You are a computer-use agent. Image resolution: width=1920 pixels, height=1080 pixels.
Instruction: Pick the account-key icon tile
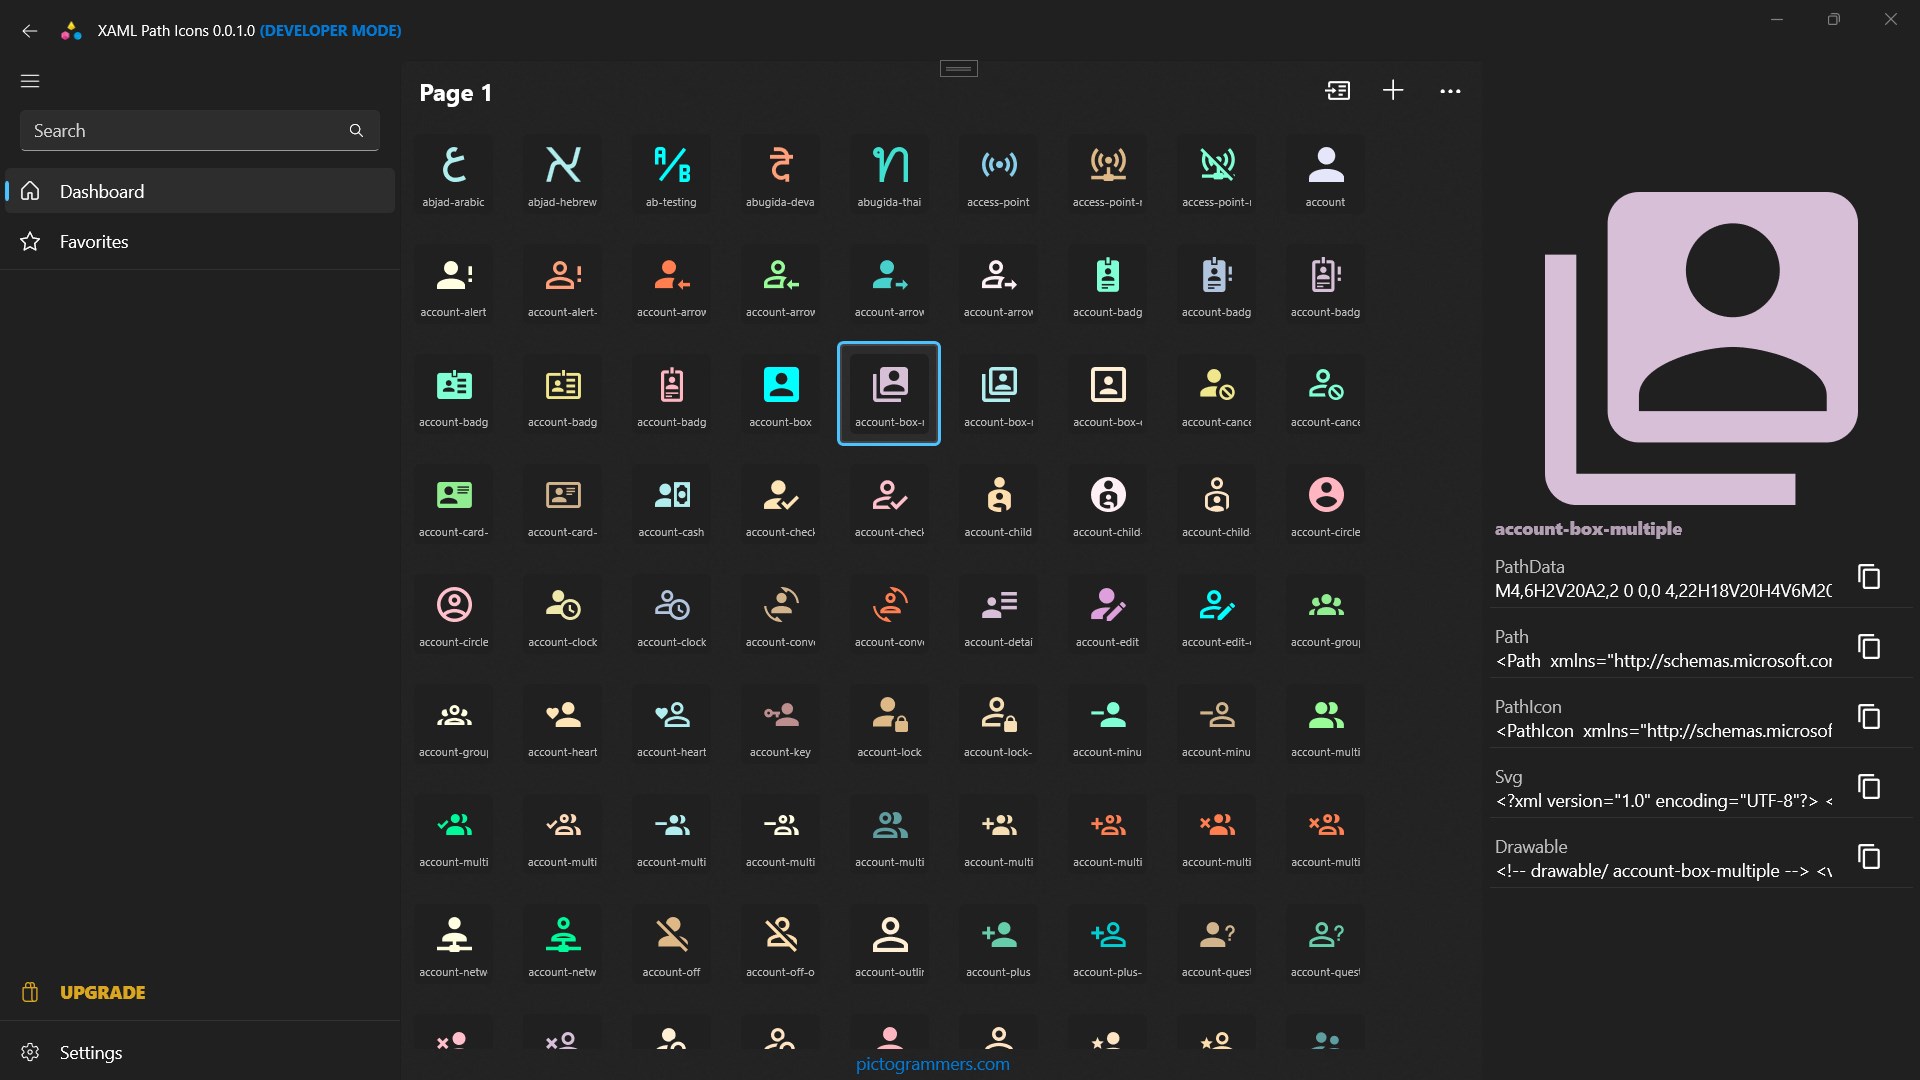pyautogui.click(x=780, y=724)
